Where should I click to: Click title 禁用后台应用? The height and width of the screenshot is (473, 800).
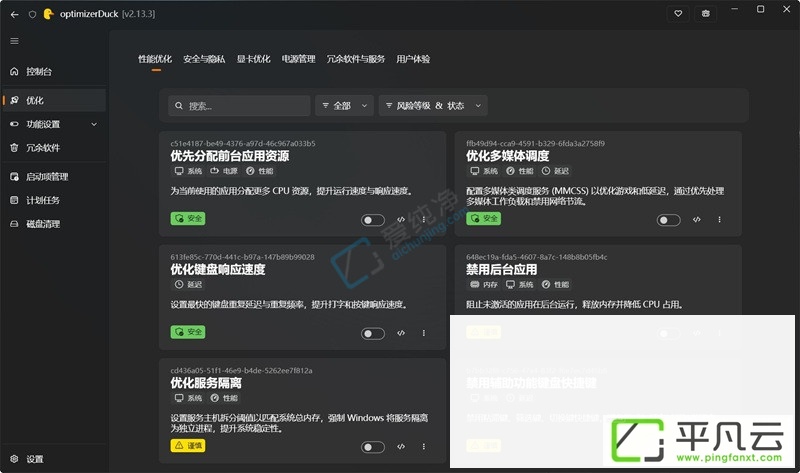(x=502, y=269)
